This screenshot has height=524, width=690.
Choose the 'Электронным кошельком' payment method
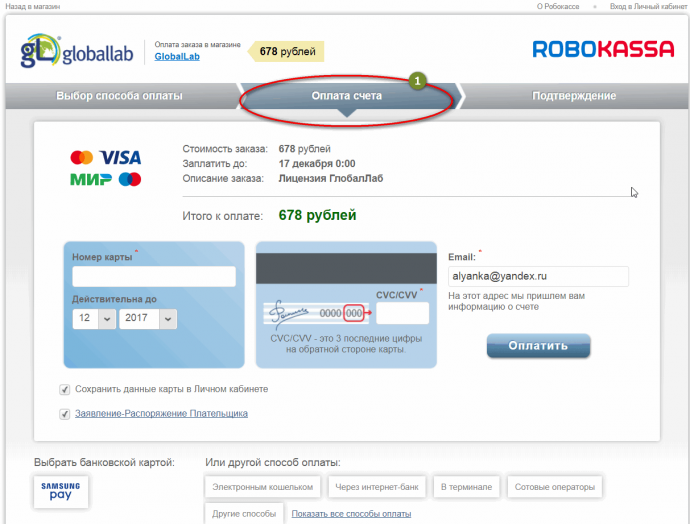(x=263, y=487)
